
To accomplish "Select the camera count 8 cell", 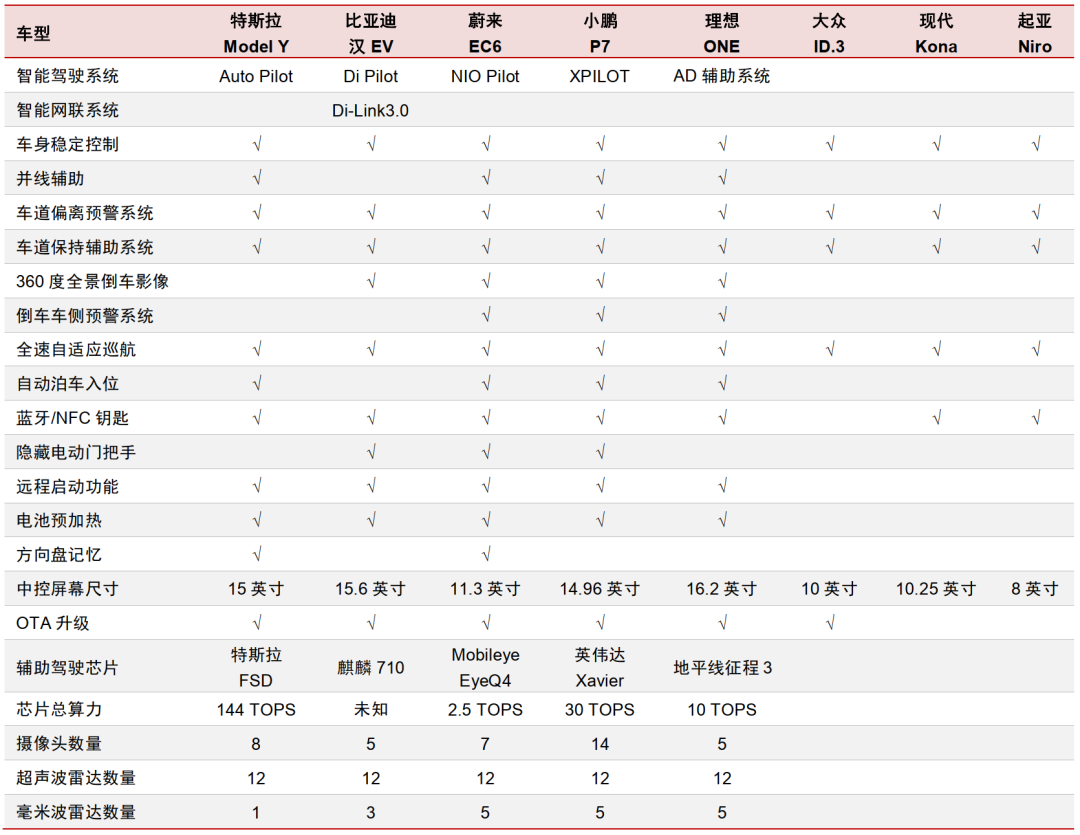I will point(256,744).
